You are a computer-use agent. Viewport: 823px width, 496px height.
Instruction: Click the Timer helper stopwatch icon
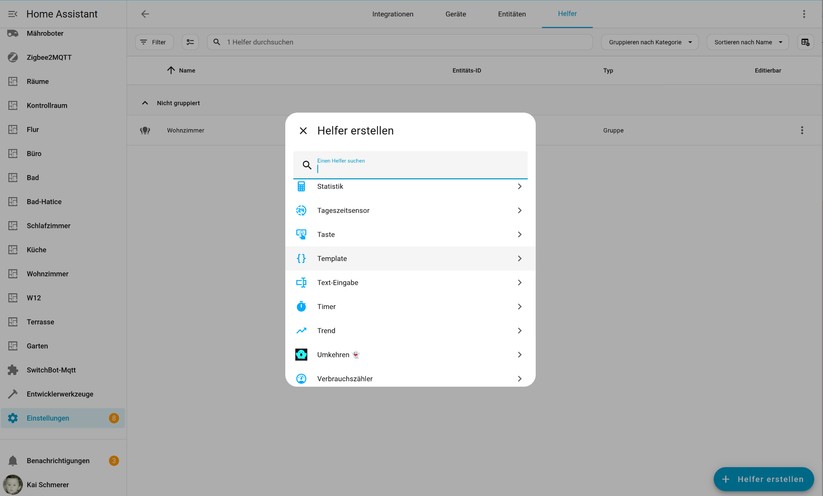point(301,307)
